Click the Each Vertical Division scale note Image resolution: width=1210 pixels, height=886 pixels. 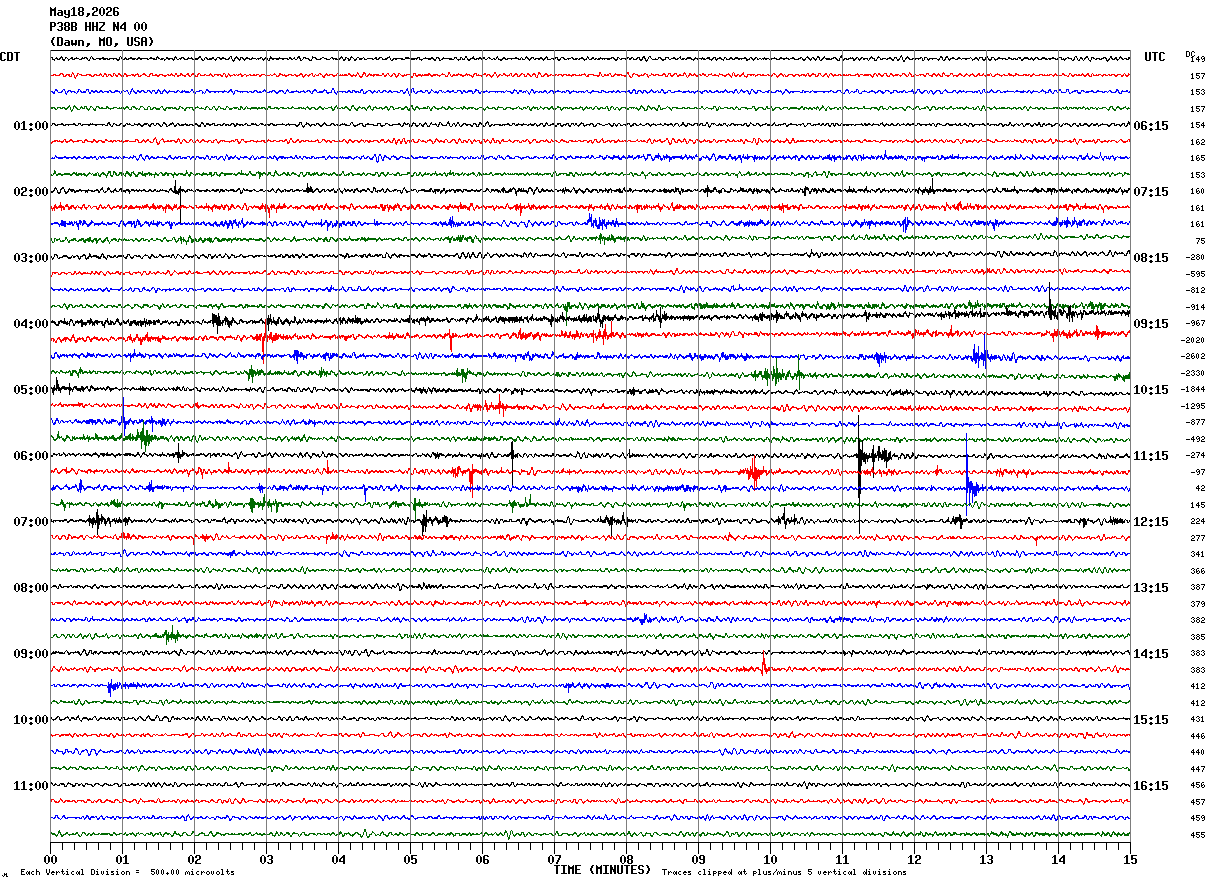[127, 872]
